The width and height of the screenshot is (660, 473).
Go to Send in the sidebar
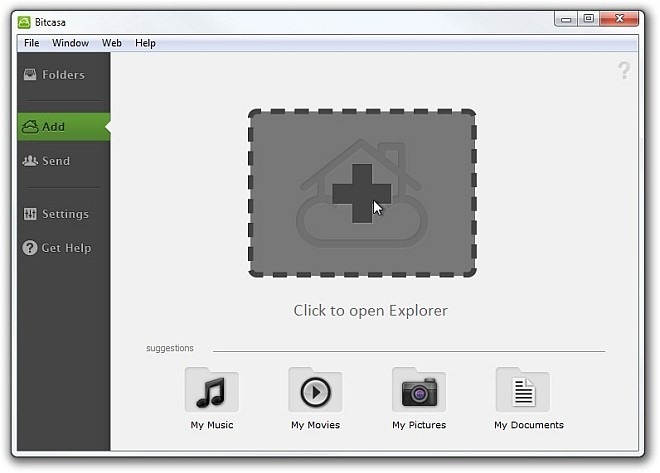56,161
